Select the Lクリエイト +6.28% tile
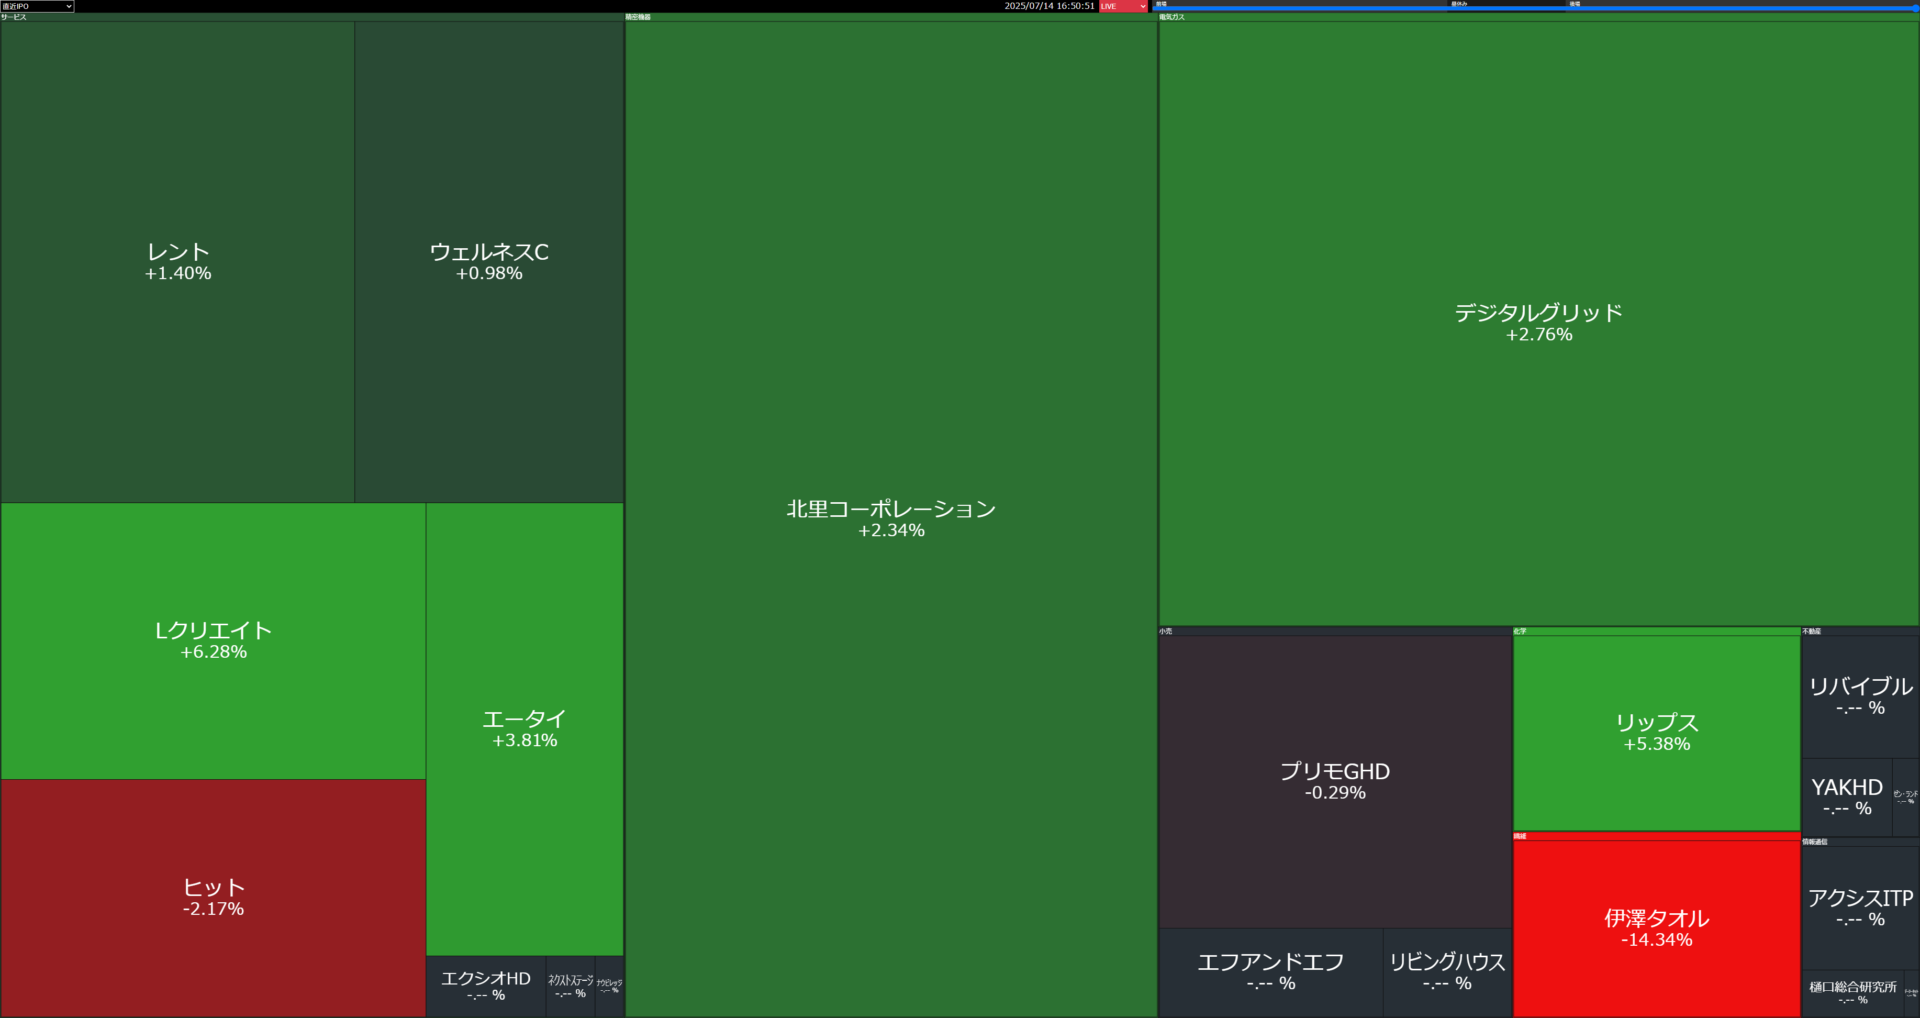1920x1018 pixels. pos(213,641)
